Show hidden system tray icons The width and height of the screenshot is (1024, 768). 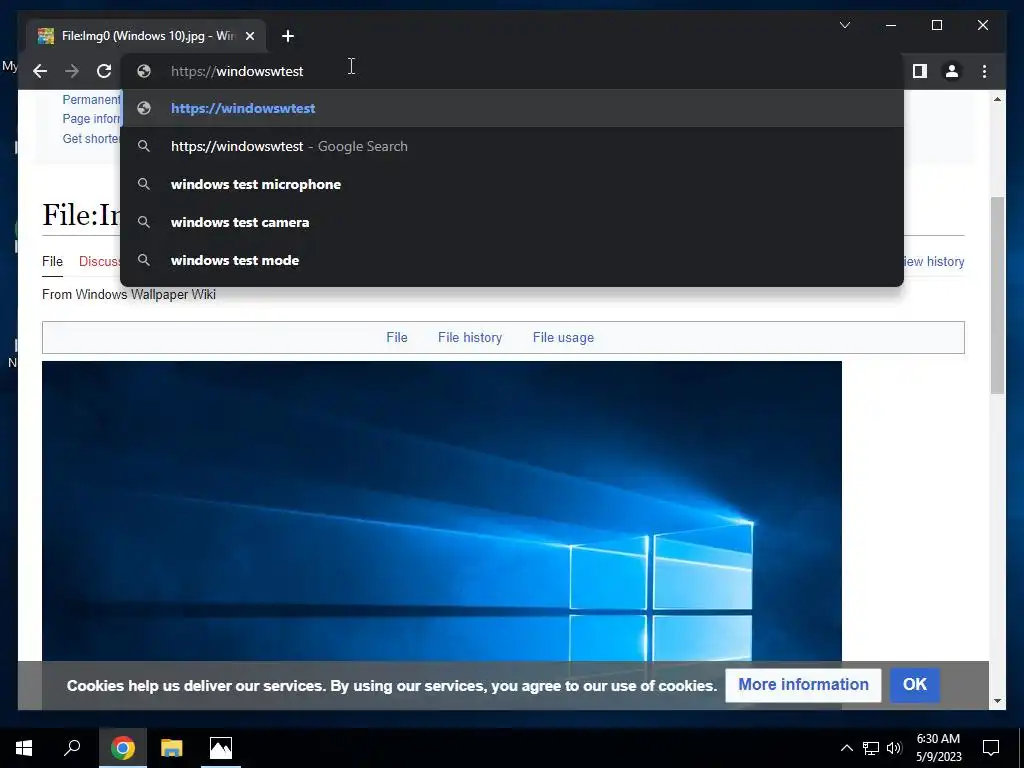click(x=846, y=748)
